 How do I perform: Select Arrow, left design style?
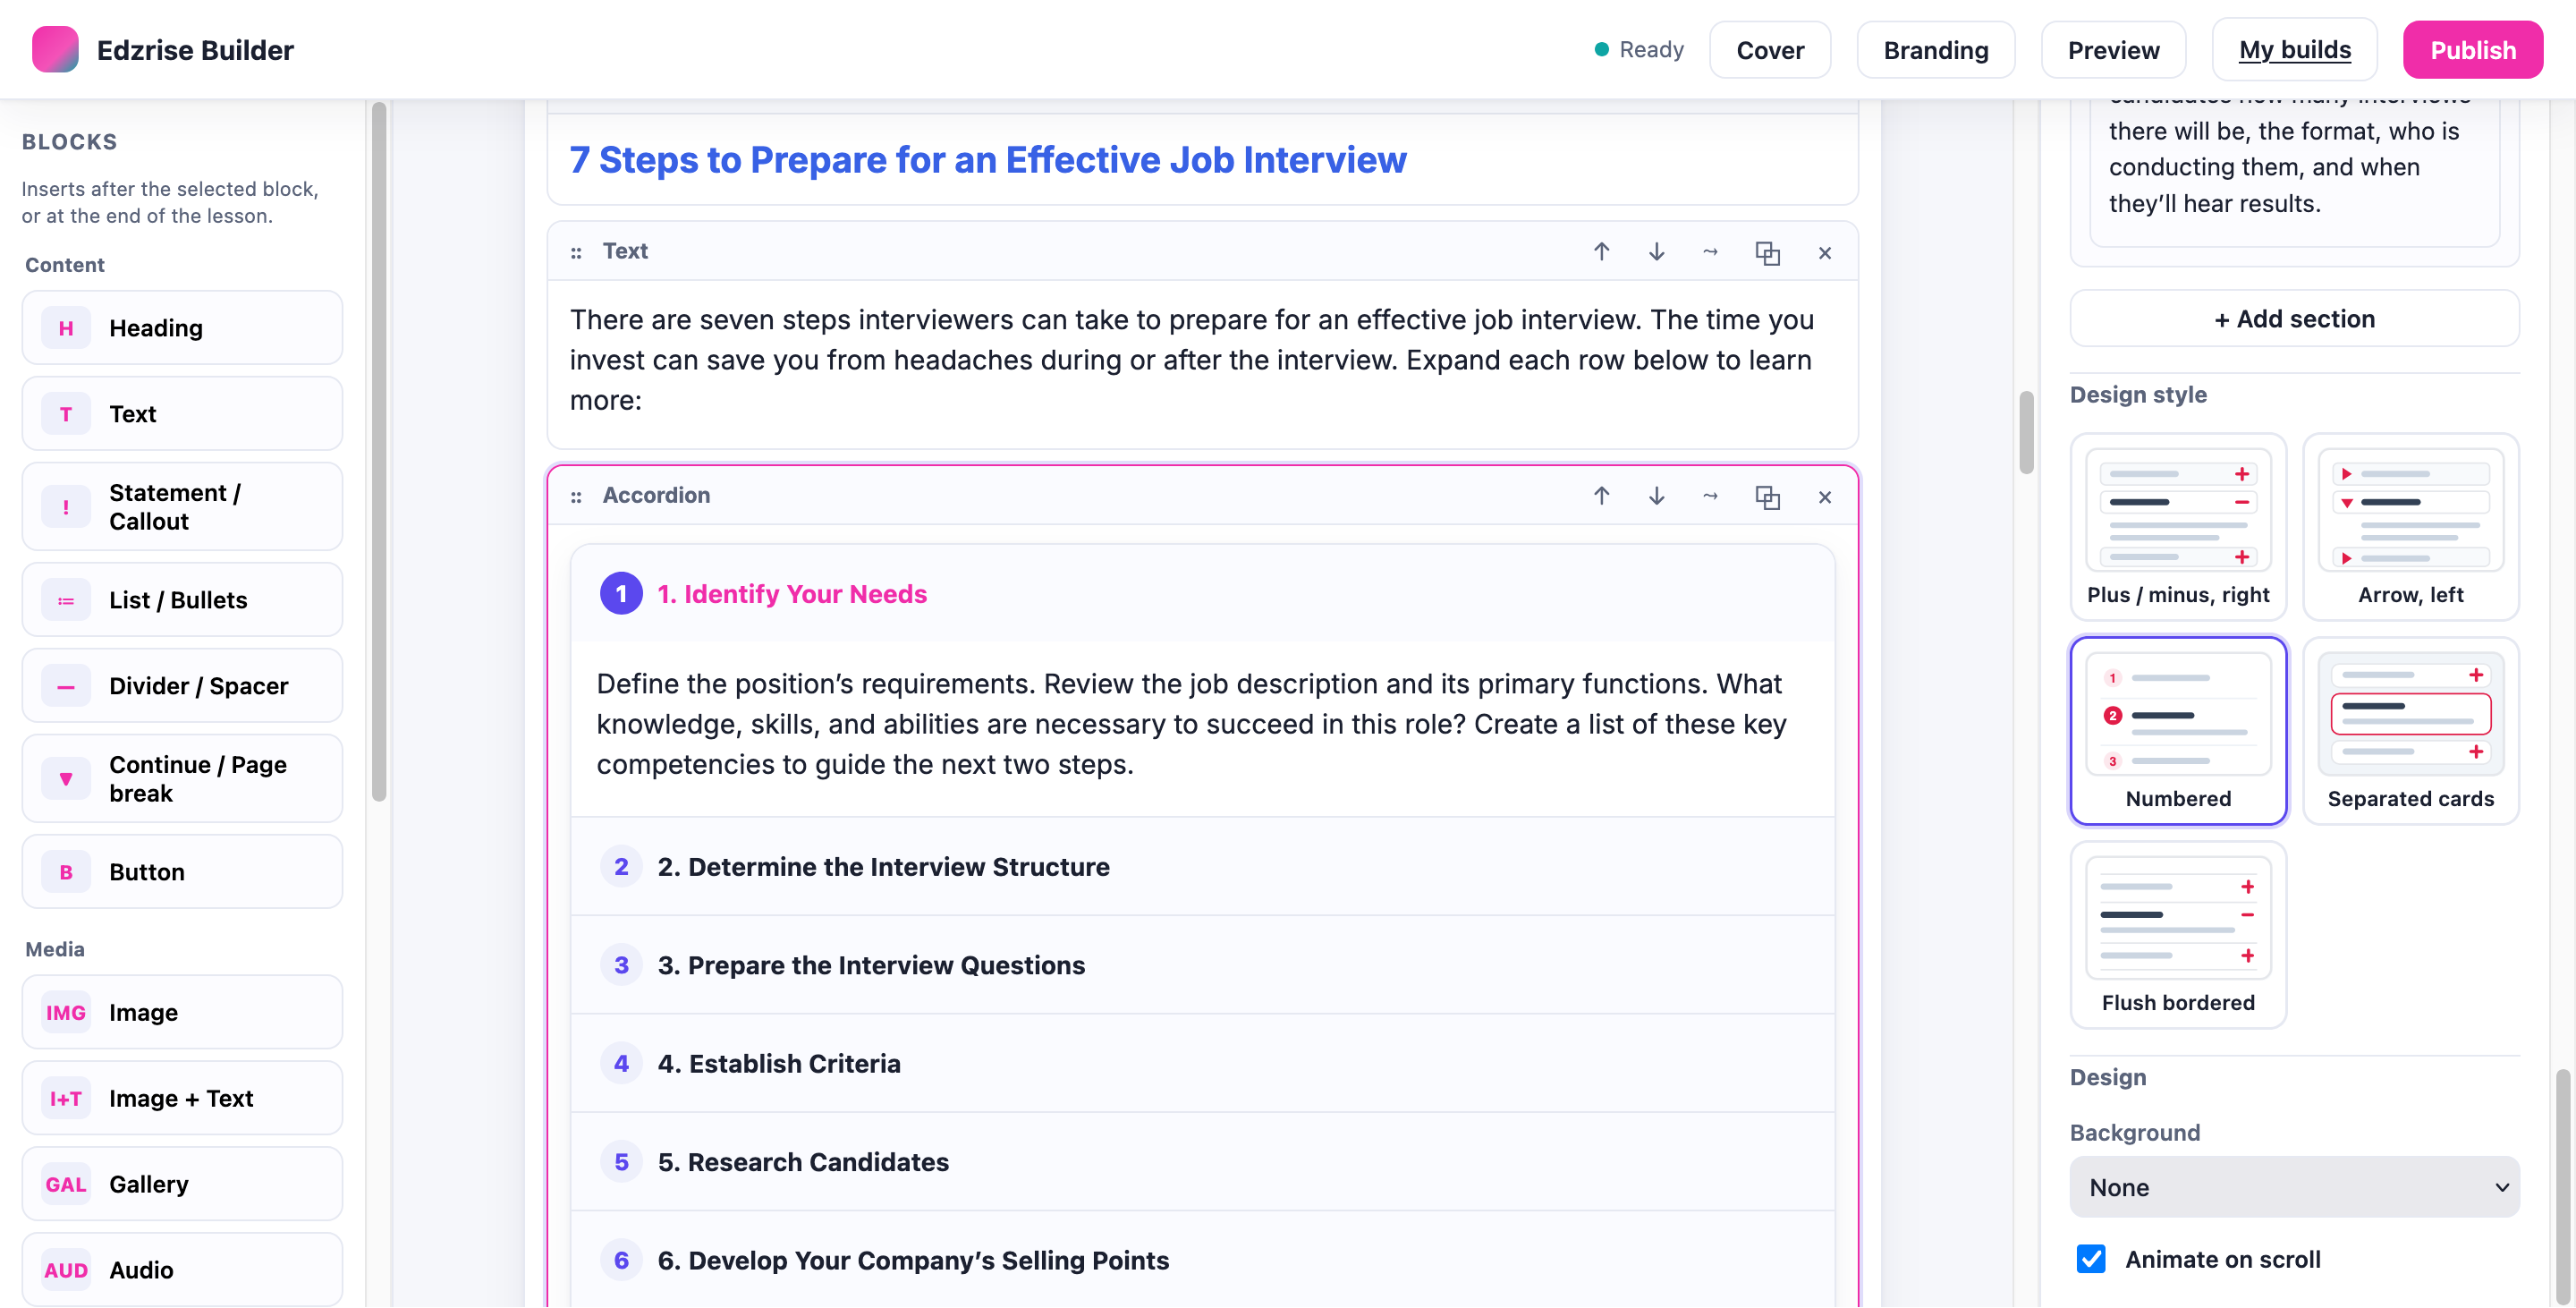click(2410, 527)
